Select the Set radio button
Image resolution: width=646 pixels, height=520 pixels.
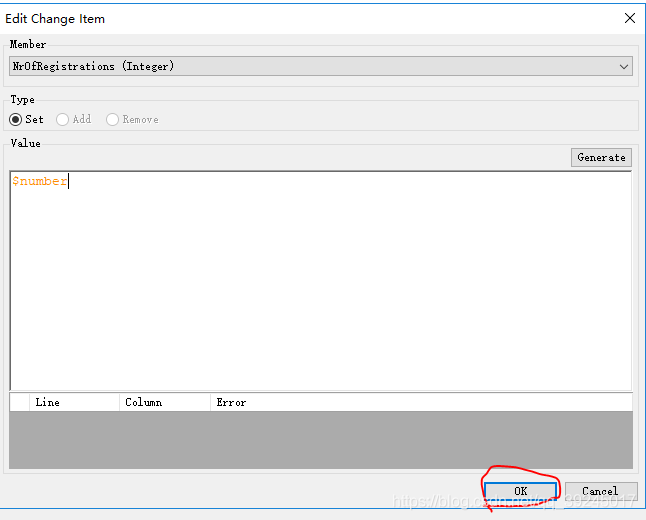coord(16,120)
